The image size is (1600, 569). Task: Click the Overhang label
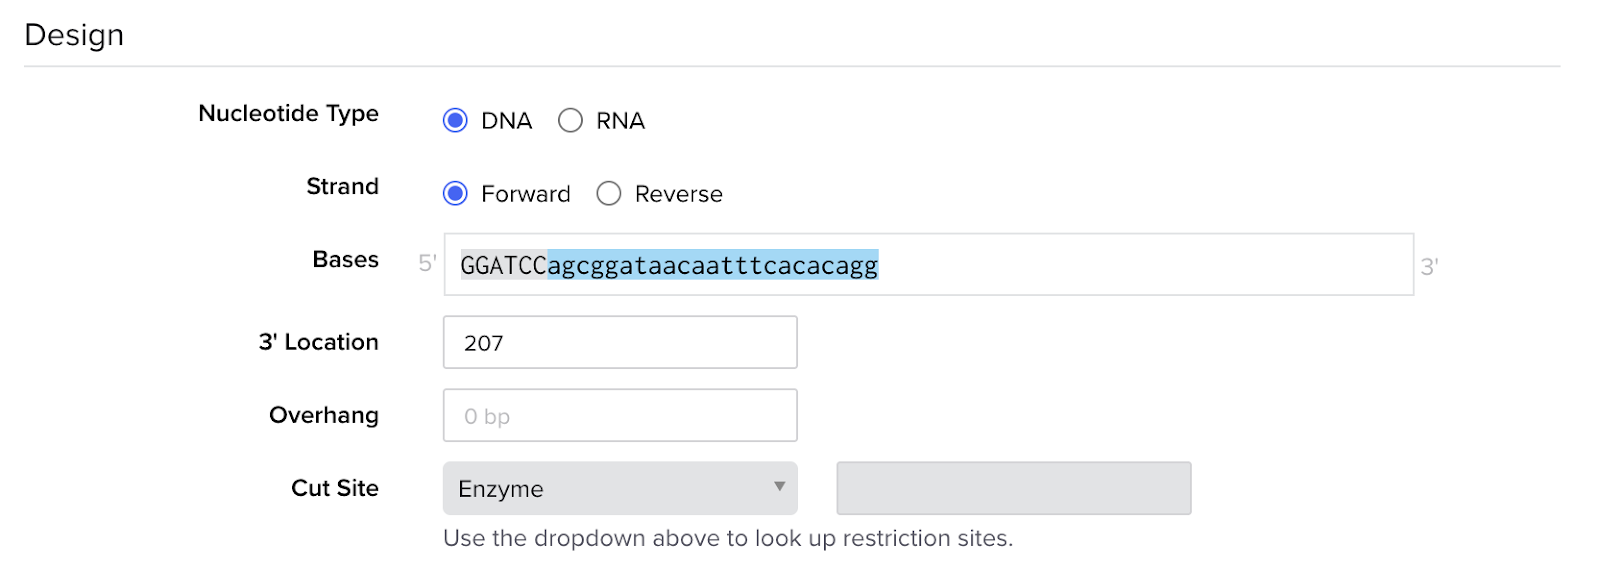(x=323, y=415)
